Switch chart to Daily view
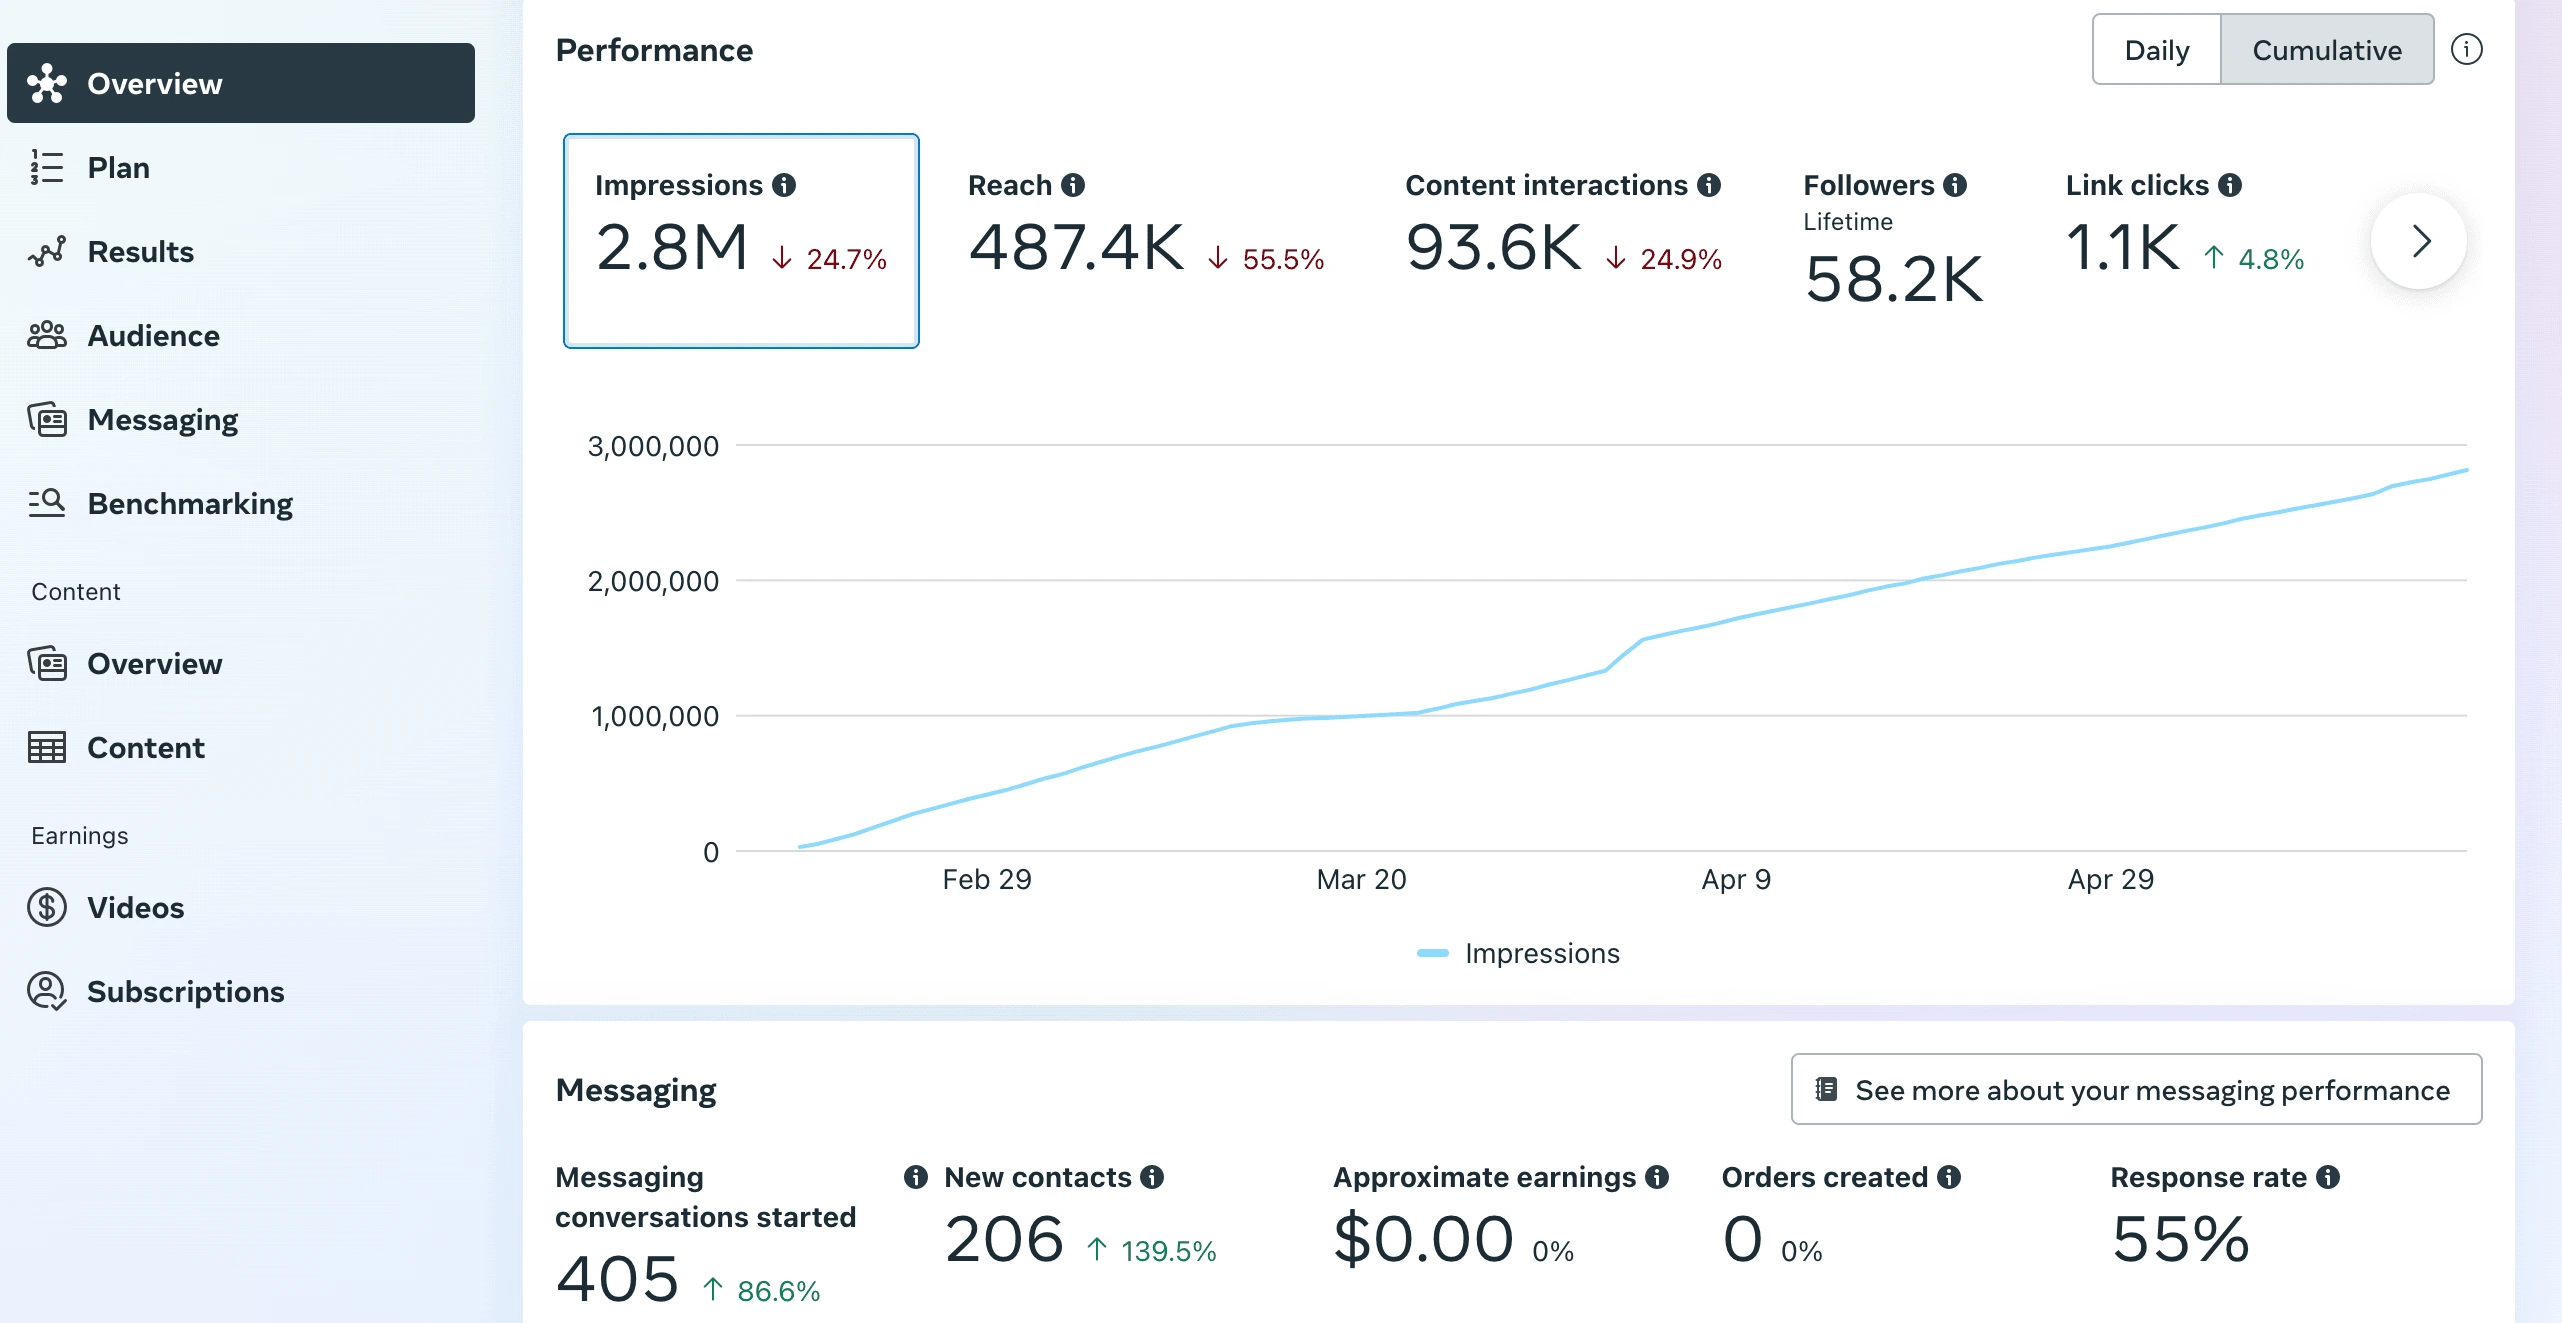This screenshot has width=2562, height=1323. click(x=2156, y=50)
